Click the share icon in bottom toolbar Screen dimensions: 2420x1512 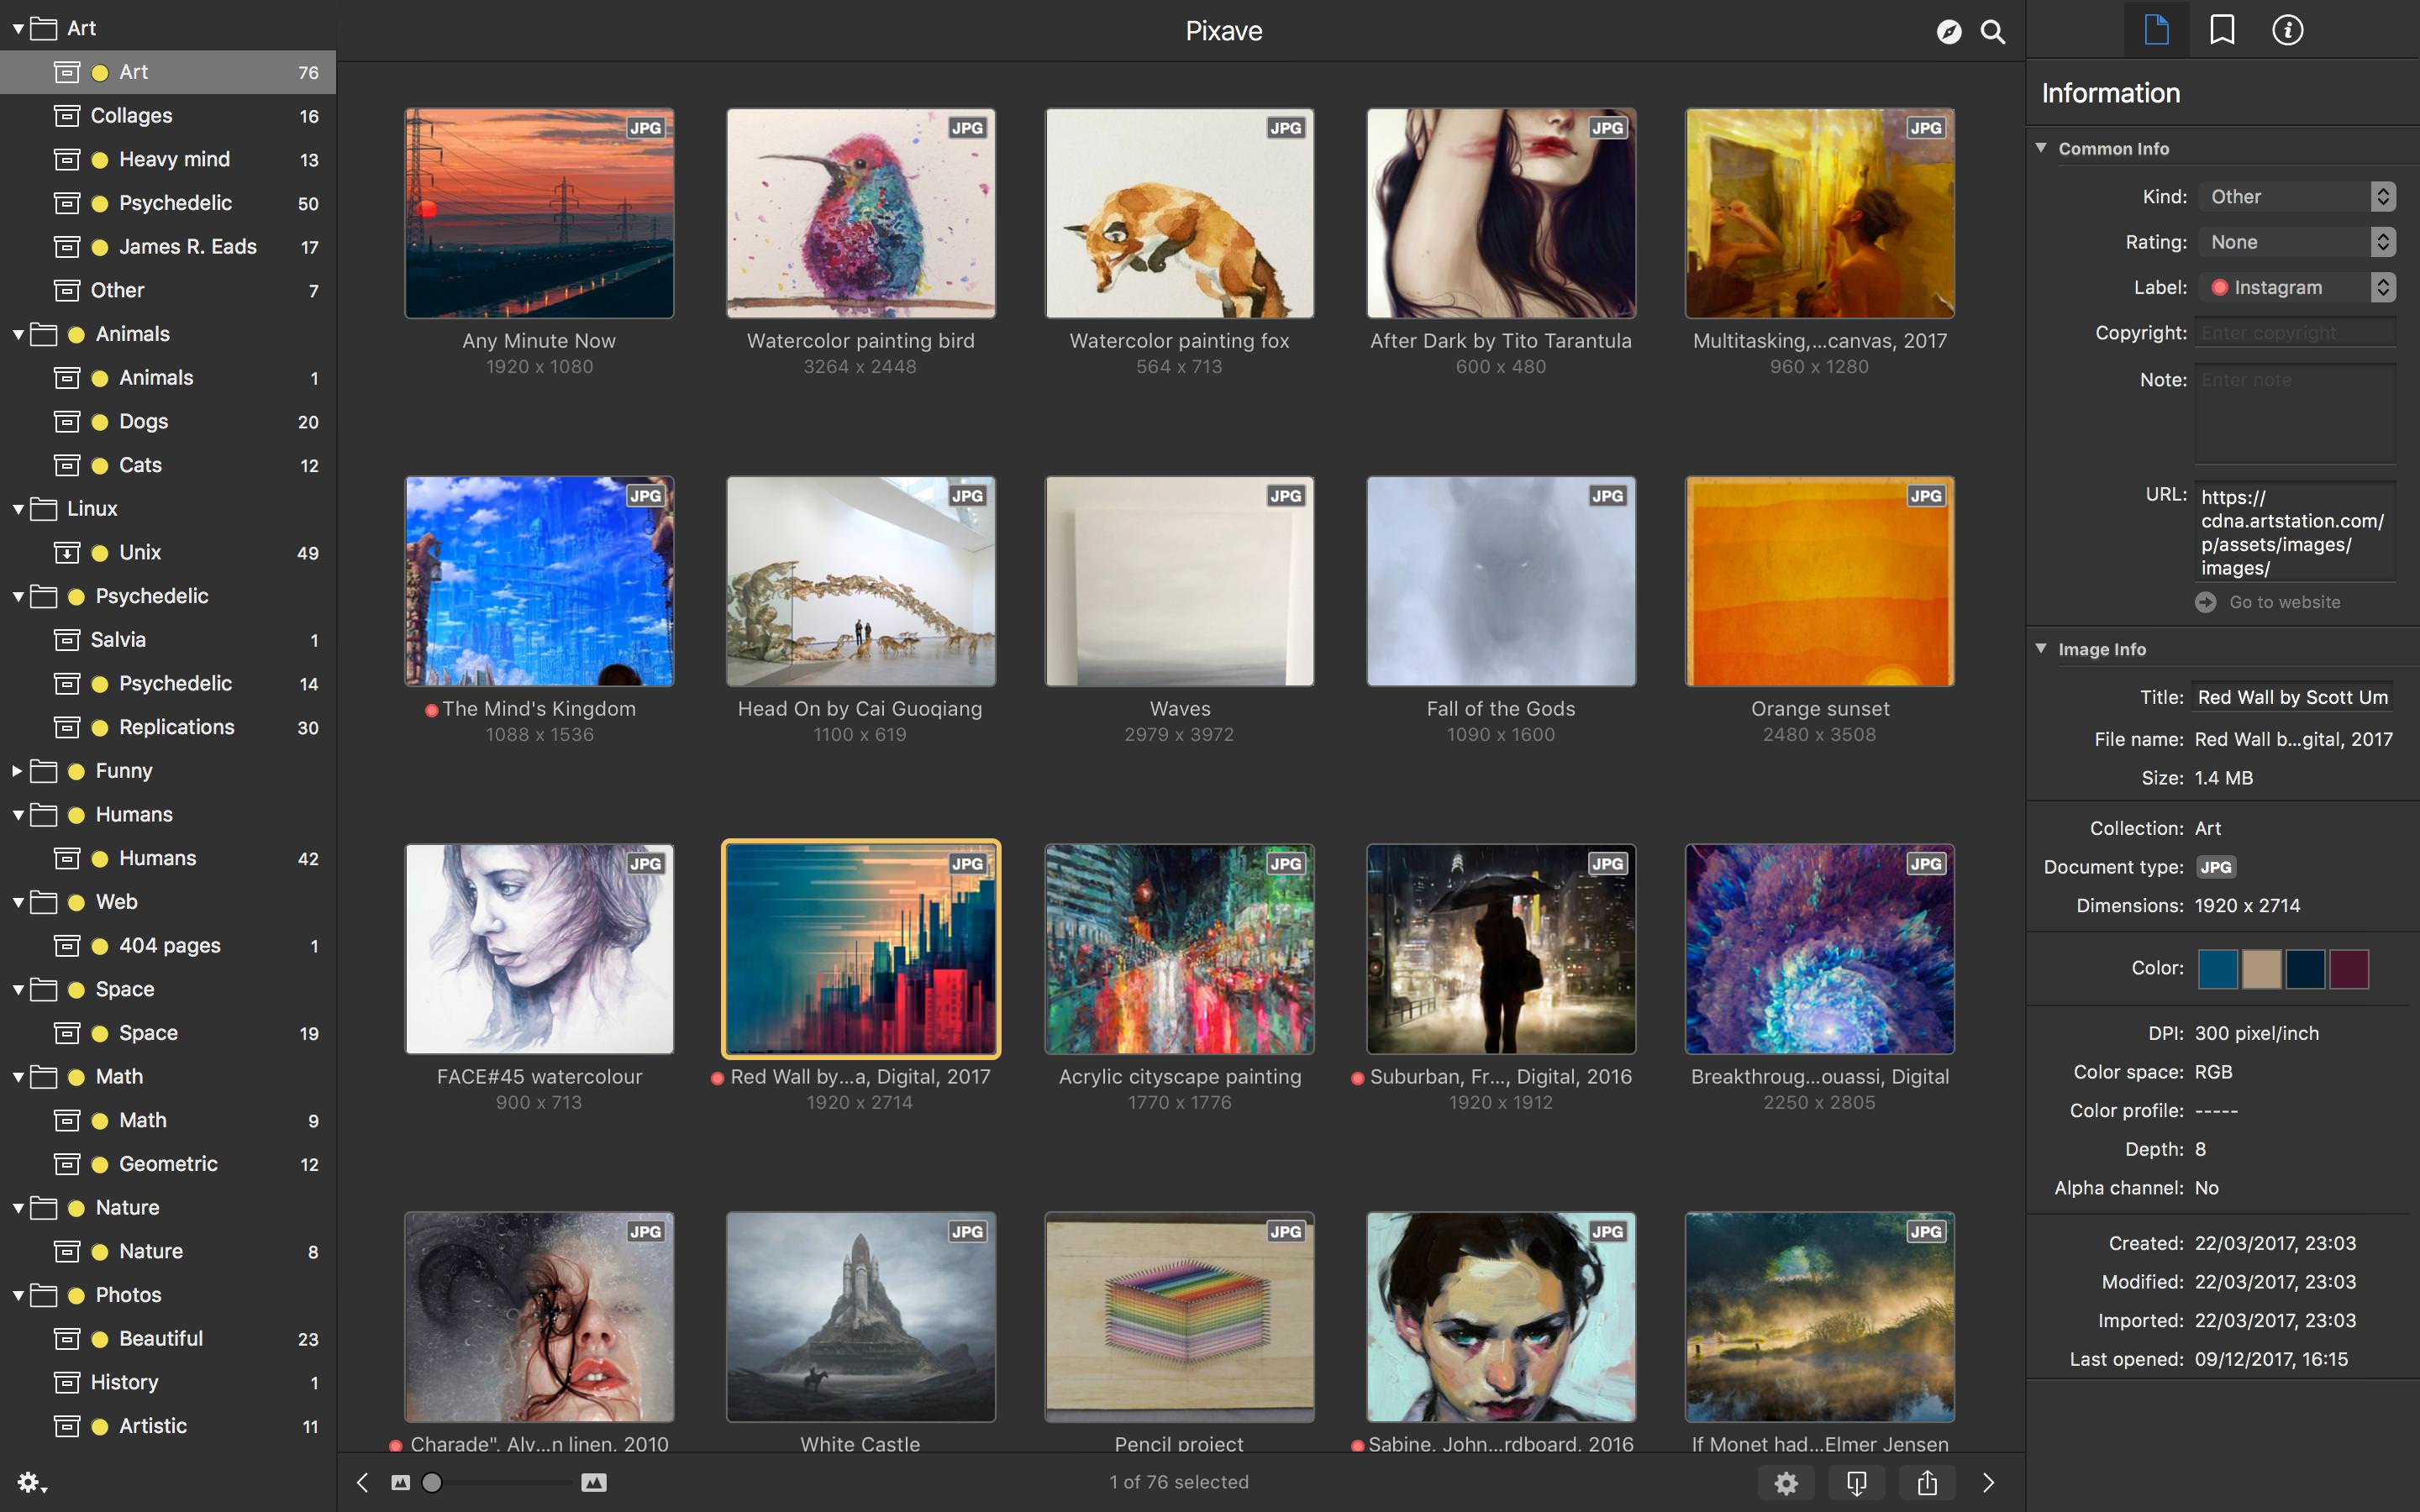1927,1482
